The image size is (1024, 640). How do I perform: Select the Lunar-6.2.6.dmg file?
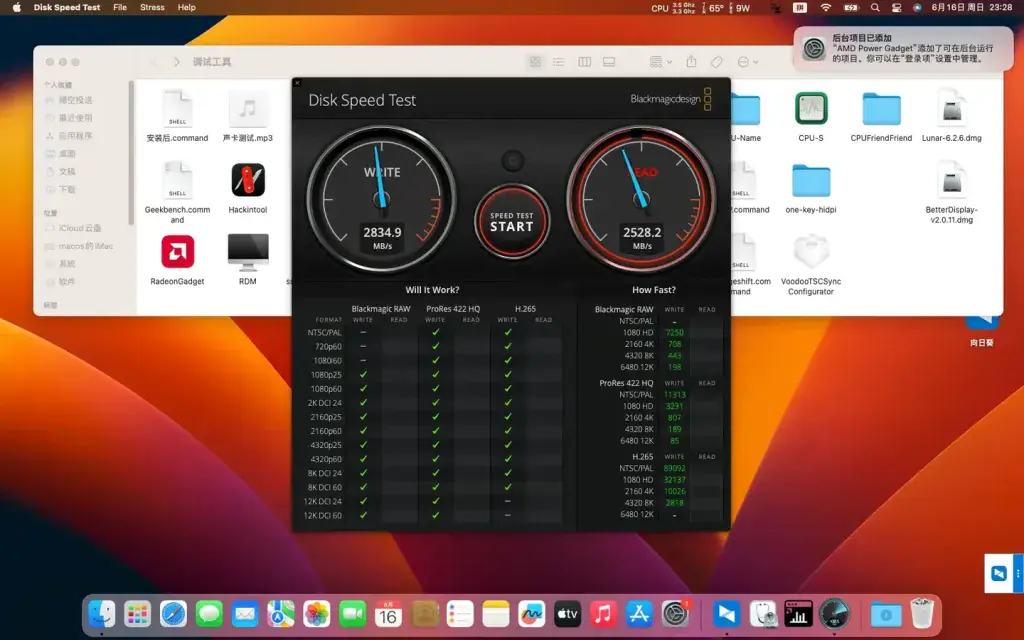952,116
